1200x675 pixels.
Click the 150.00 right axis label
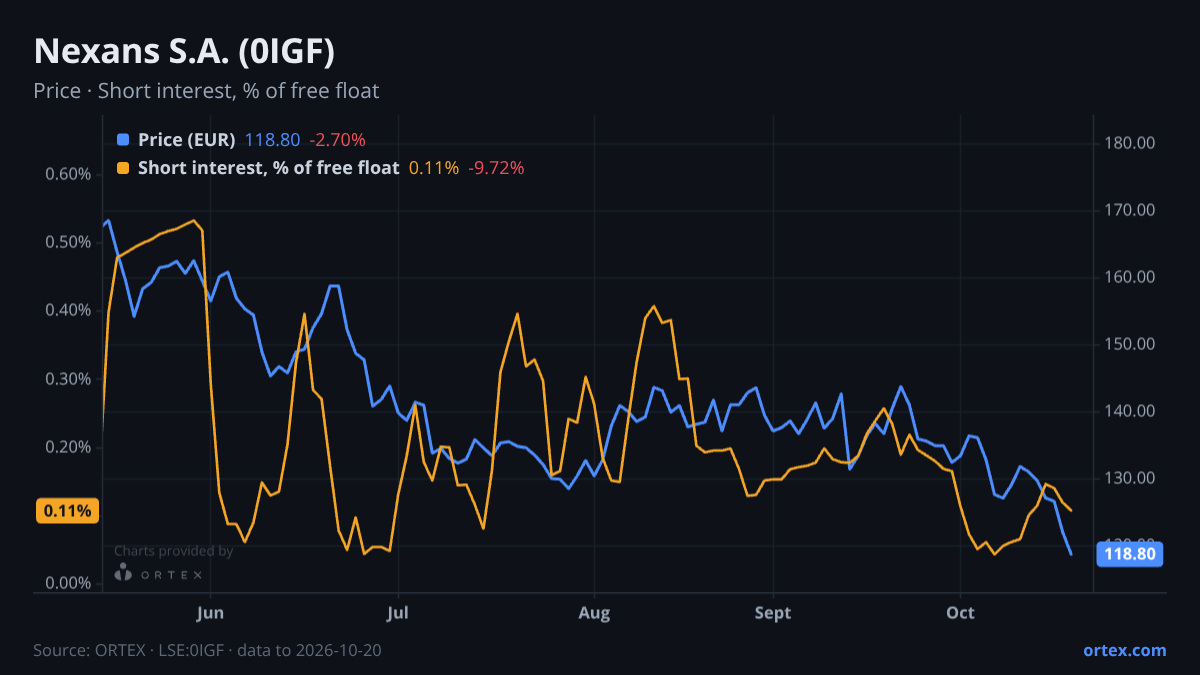(x=1130, y=344)
